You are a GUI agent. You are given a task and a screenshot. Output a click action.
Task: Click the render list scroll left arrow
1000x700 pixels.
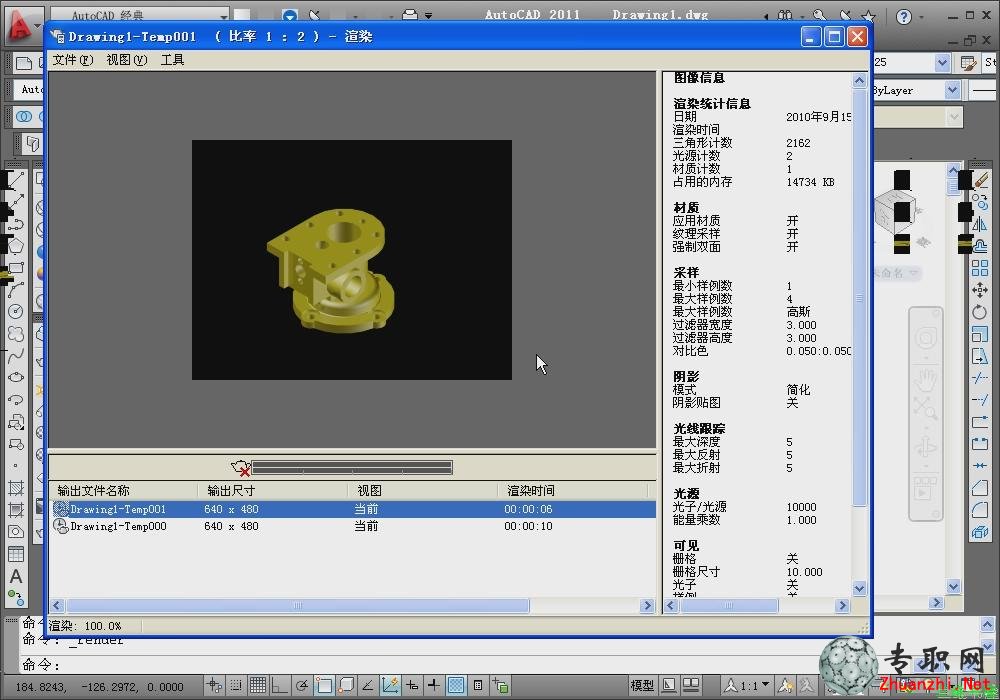57,605
